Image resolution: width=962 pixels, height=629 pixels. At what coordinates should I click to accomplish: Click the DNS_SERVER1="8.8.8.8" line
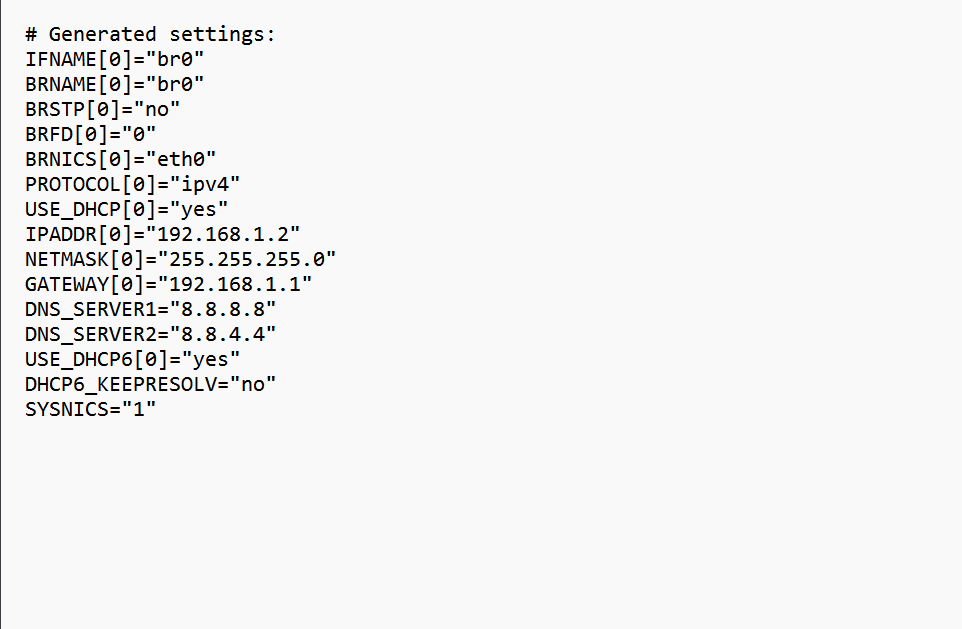pos(150,310)
